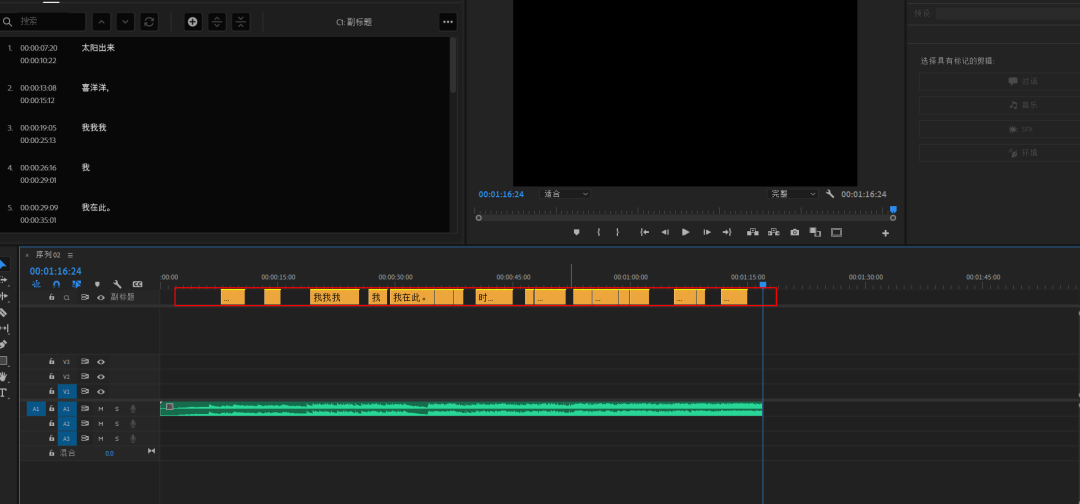Select caption entry 我在此。

click(x=96, y=207)
